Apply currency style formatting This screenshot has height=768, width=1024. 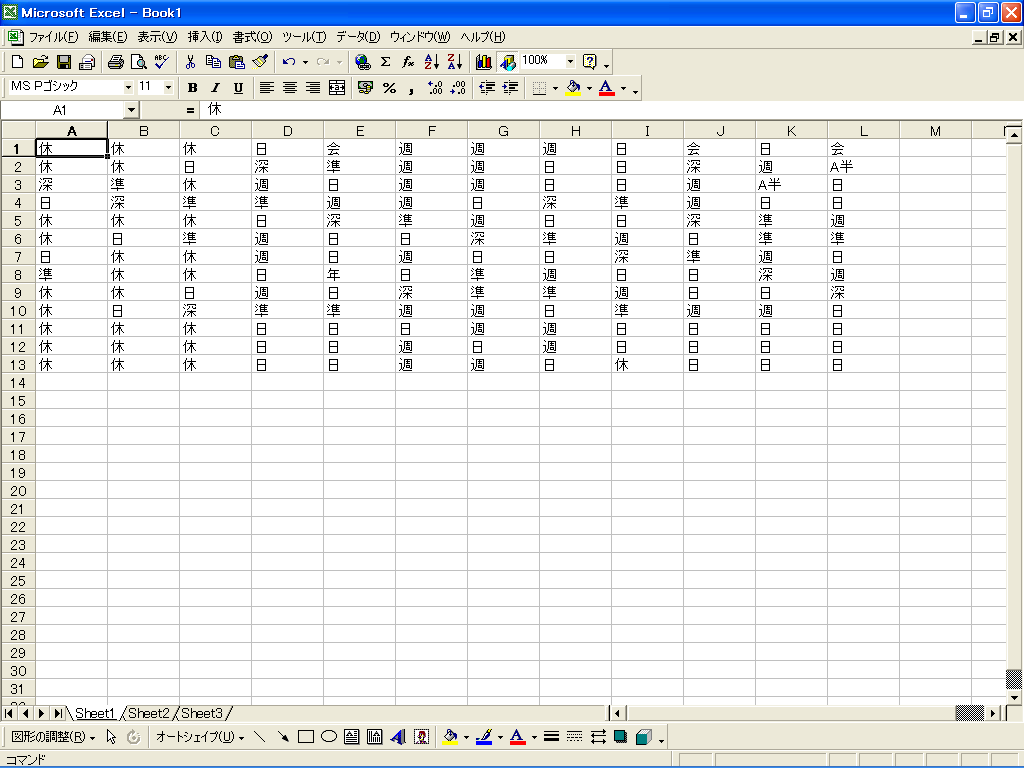click(366, 88)
